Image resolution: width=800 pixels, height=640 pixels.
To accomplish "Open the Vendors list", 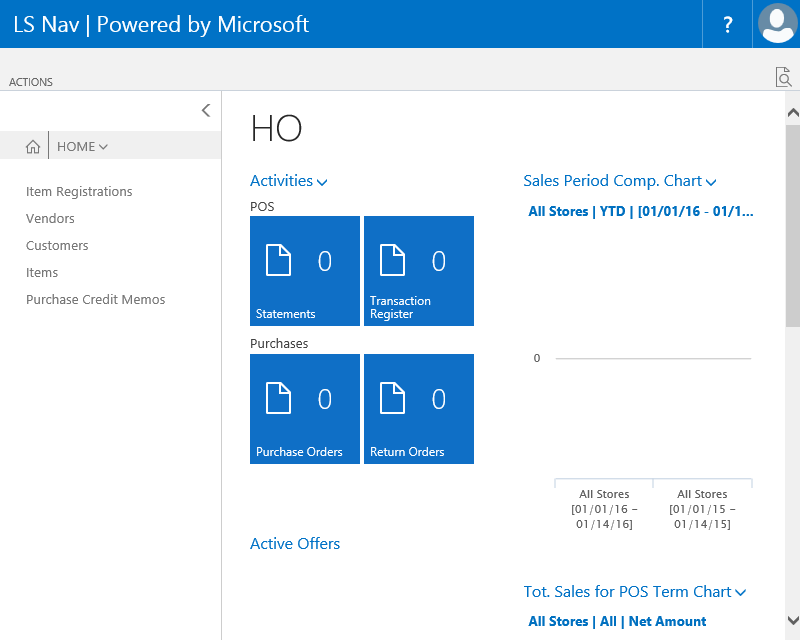I will pyautogui.click(x=50, y=219).
